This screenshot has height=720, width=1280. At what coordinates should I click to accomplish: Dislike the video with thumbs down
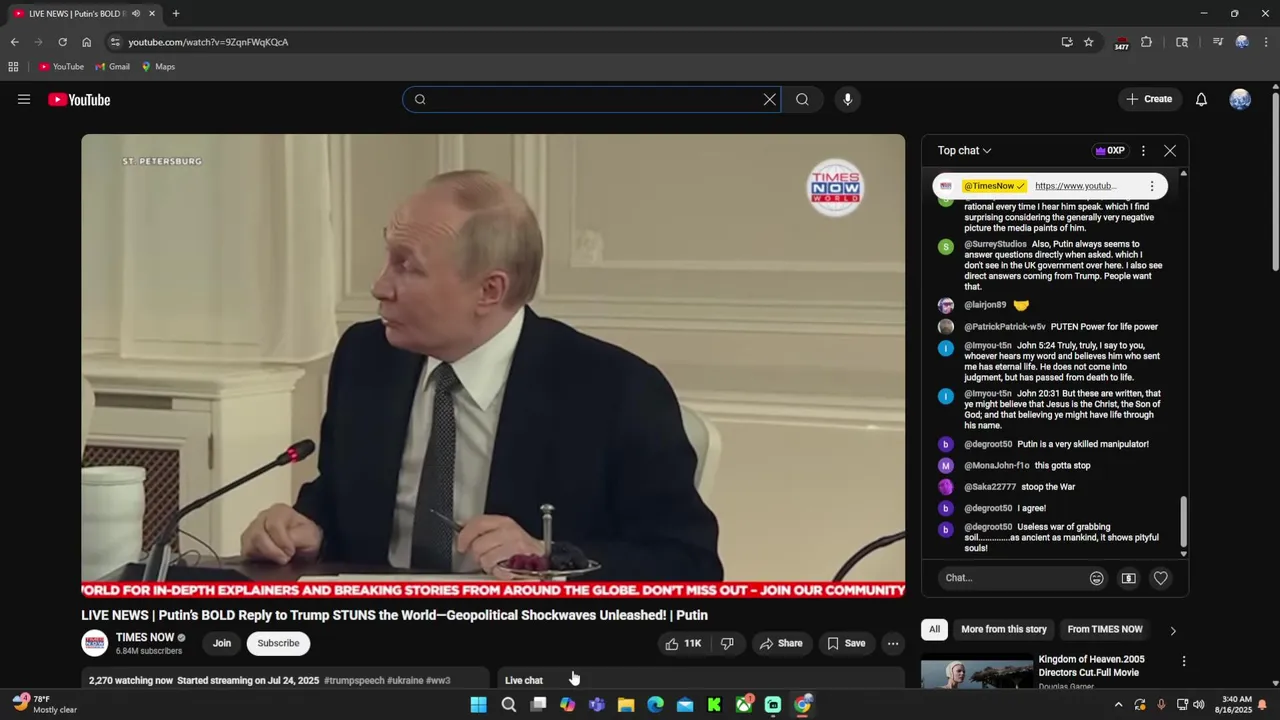coord(728,643)
